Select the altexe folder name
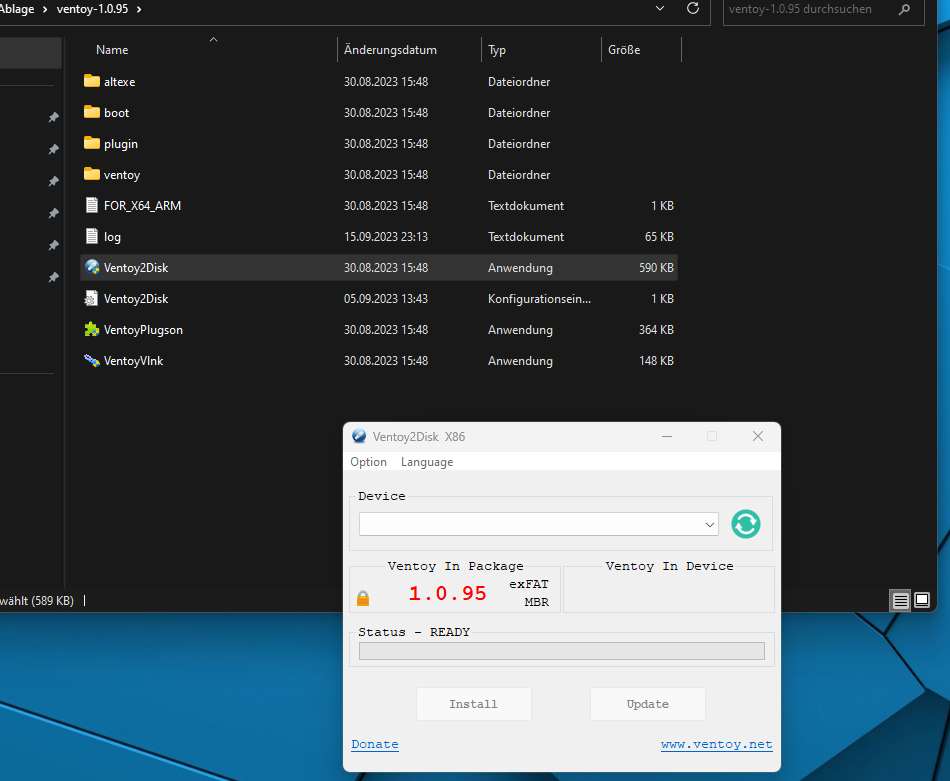Image resolution: width=950 pixels, height=781 pixels. click(119, 82)
